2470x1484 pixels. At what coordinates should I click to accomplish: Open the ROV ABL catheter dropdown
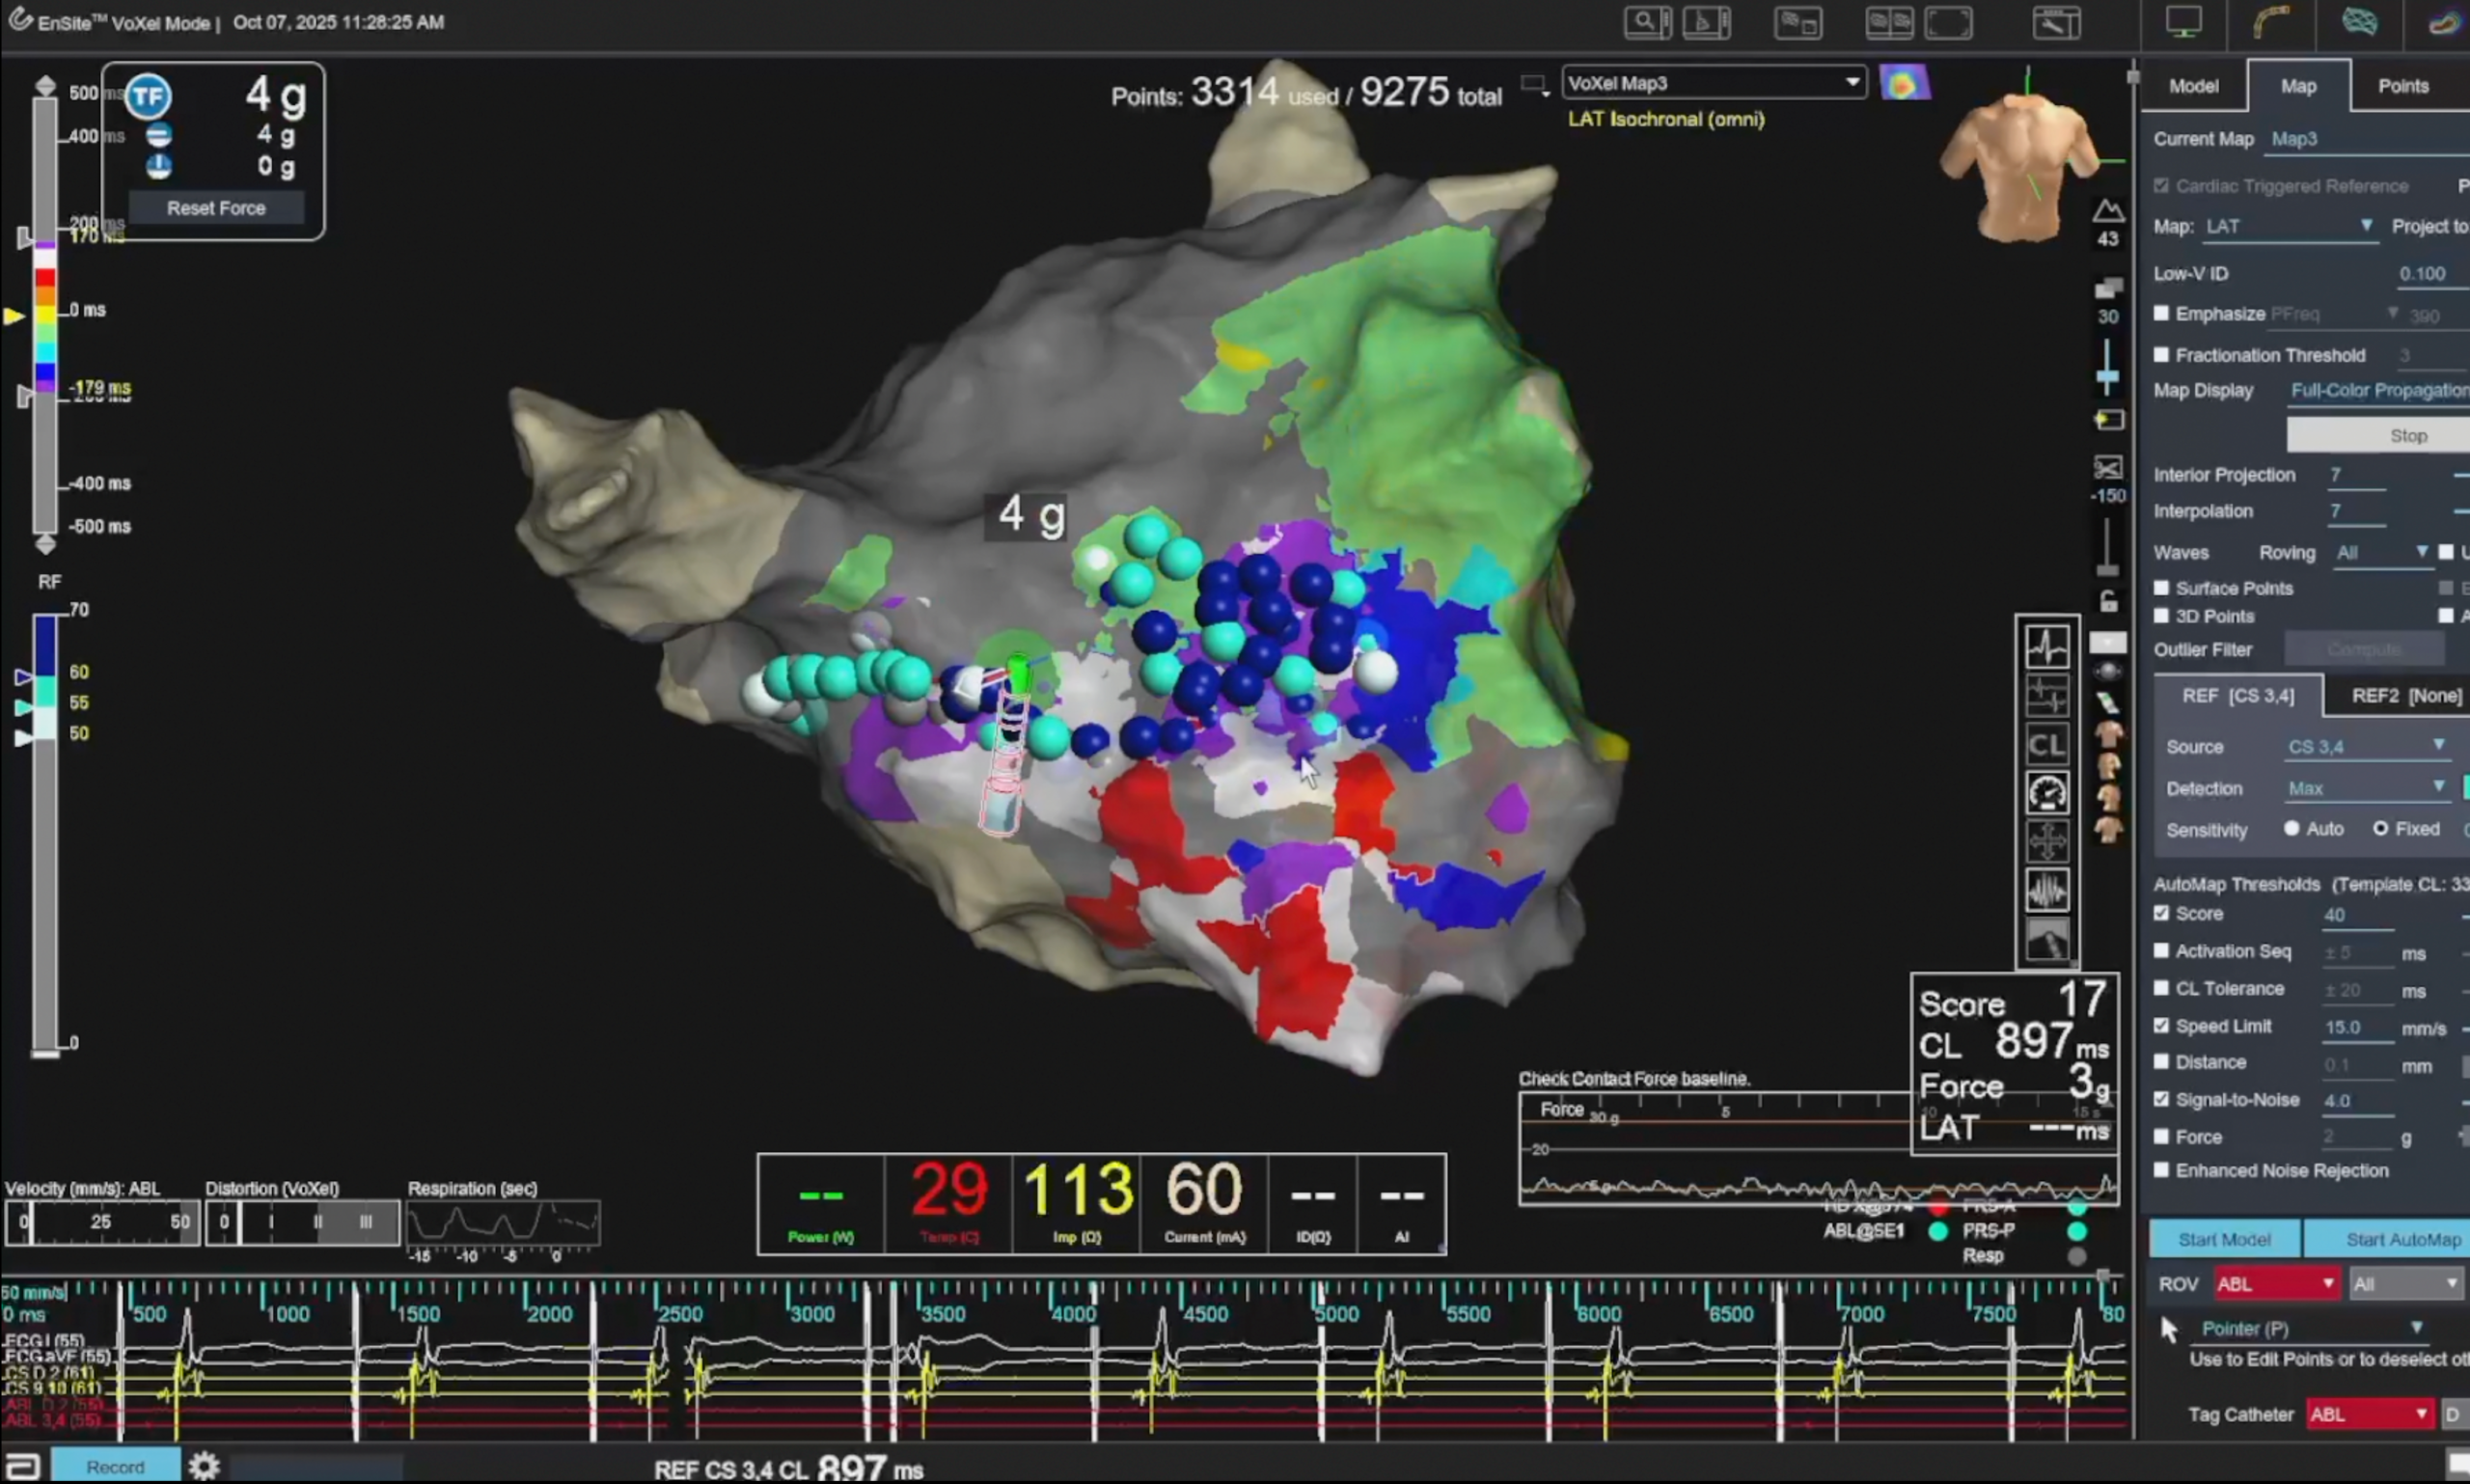point(2275,1284)
